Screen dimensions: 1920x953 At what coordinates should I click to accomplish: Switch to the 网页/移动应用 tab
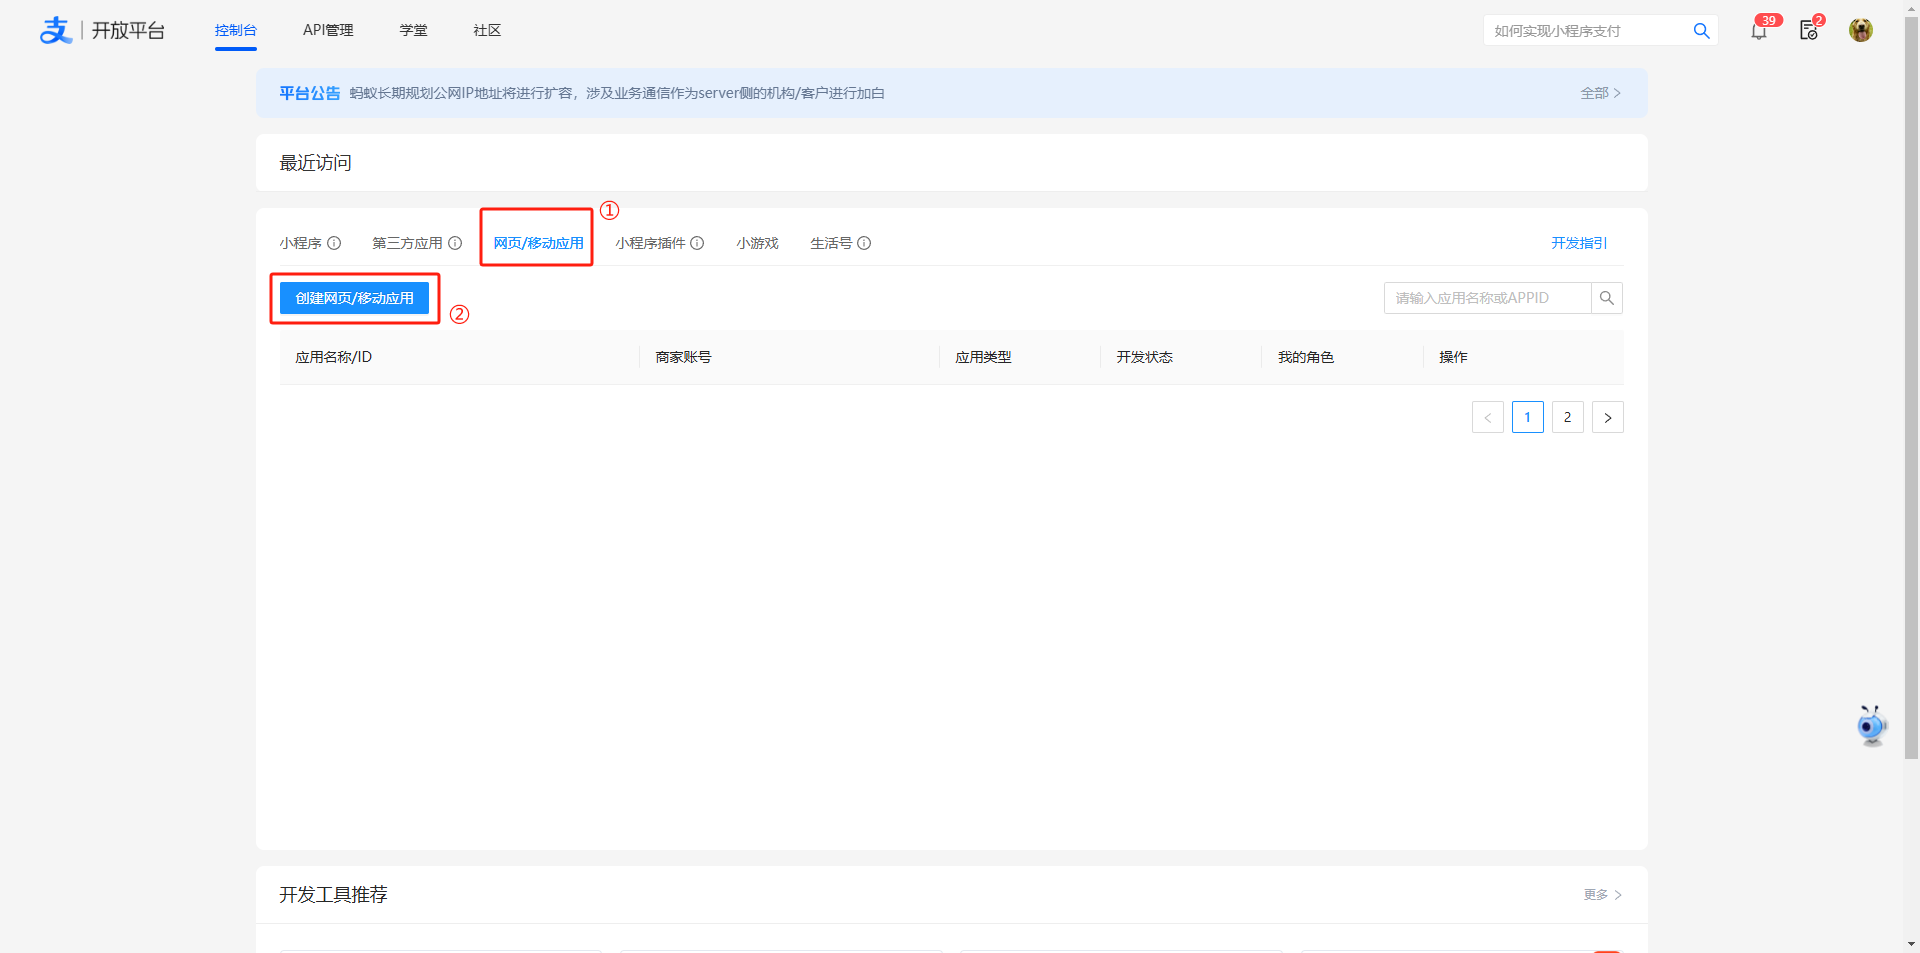click(538, 243)
